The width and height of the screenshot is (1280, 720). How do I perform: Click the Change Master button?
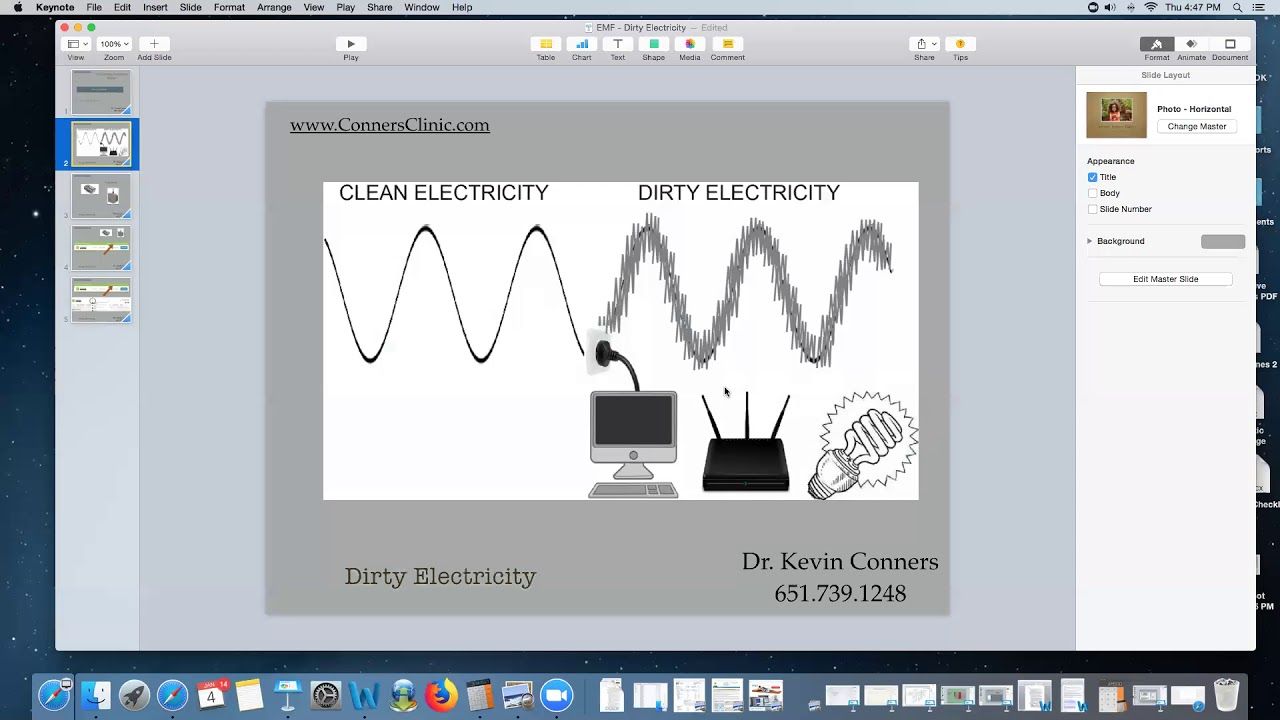(x=1196, y=127)
